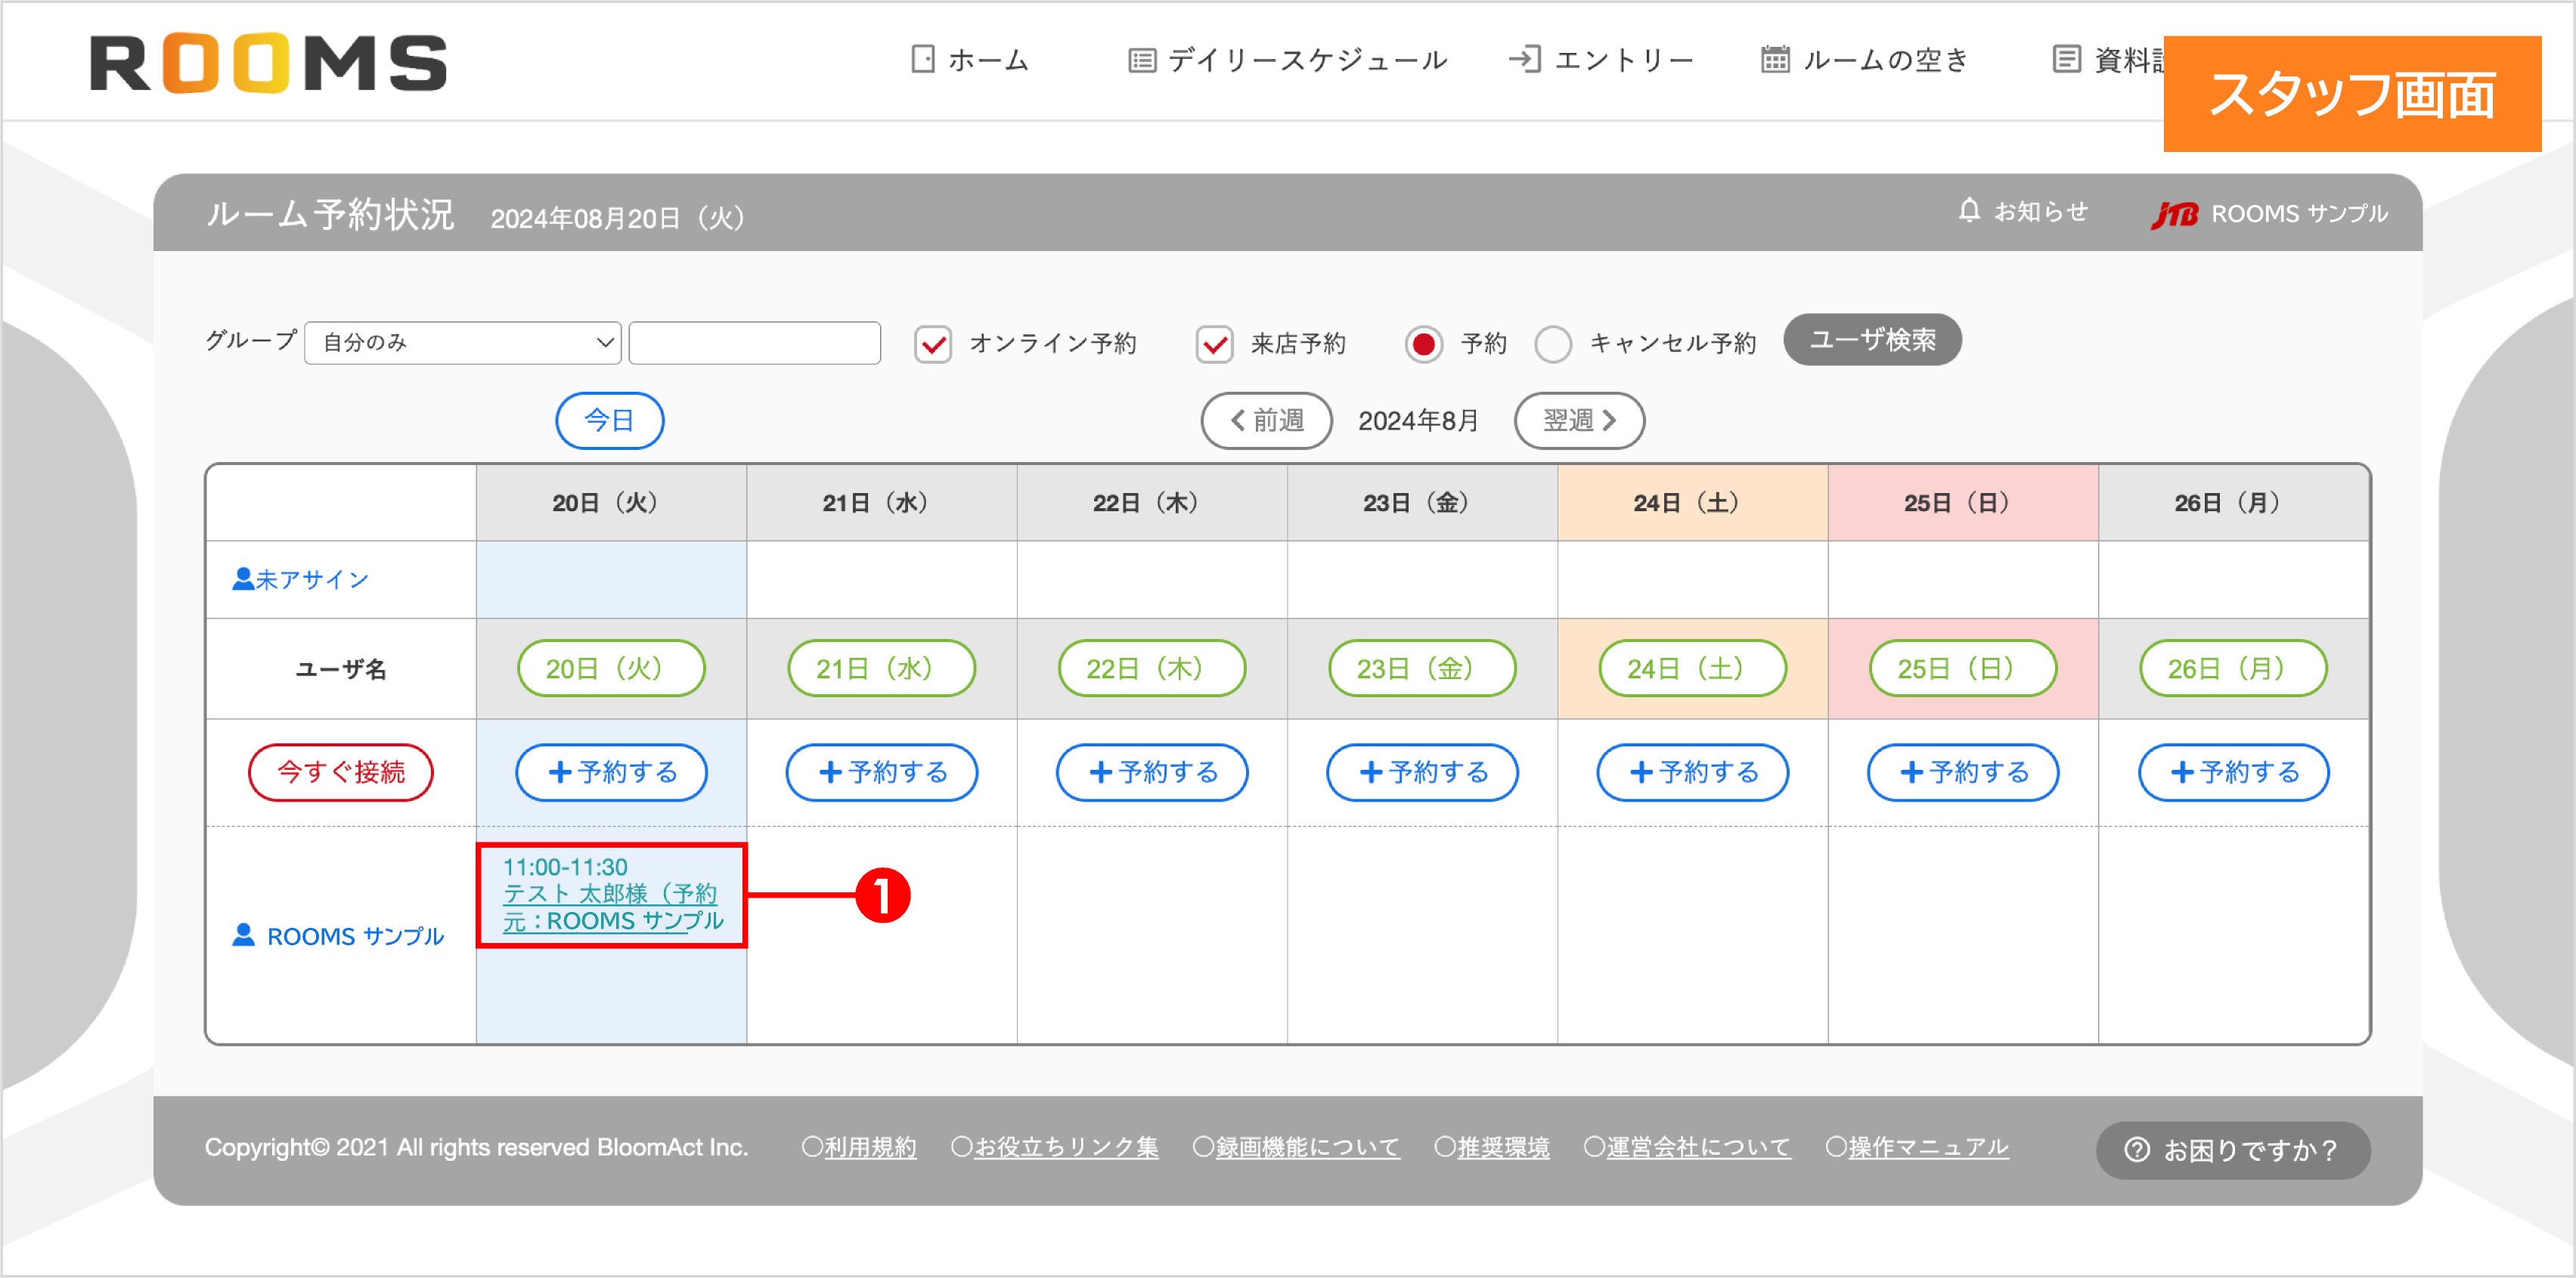Open ルームの空き via the calendar icon

(1775, 59)
